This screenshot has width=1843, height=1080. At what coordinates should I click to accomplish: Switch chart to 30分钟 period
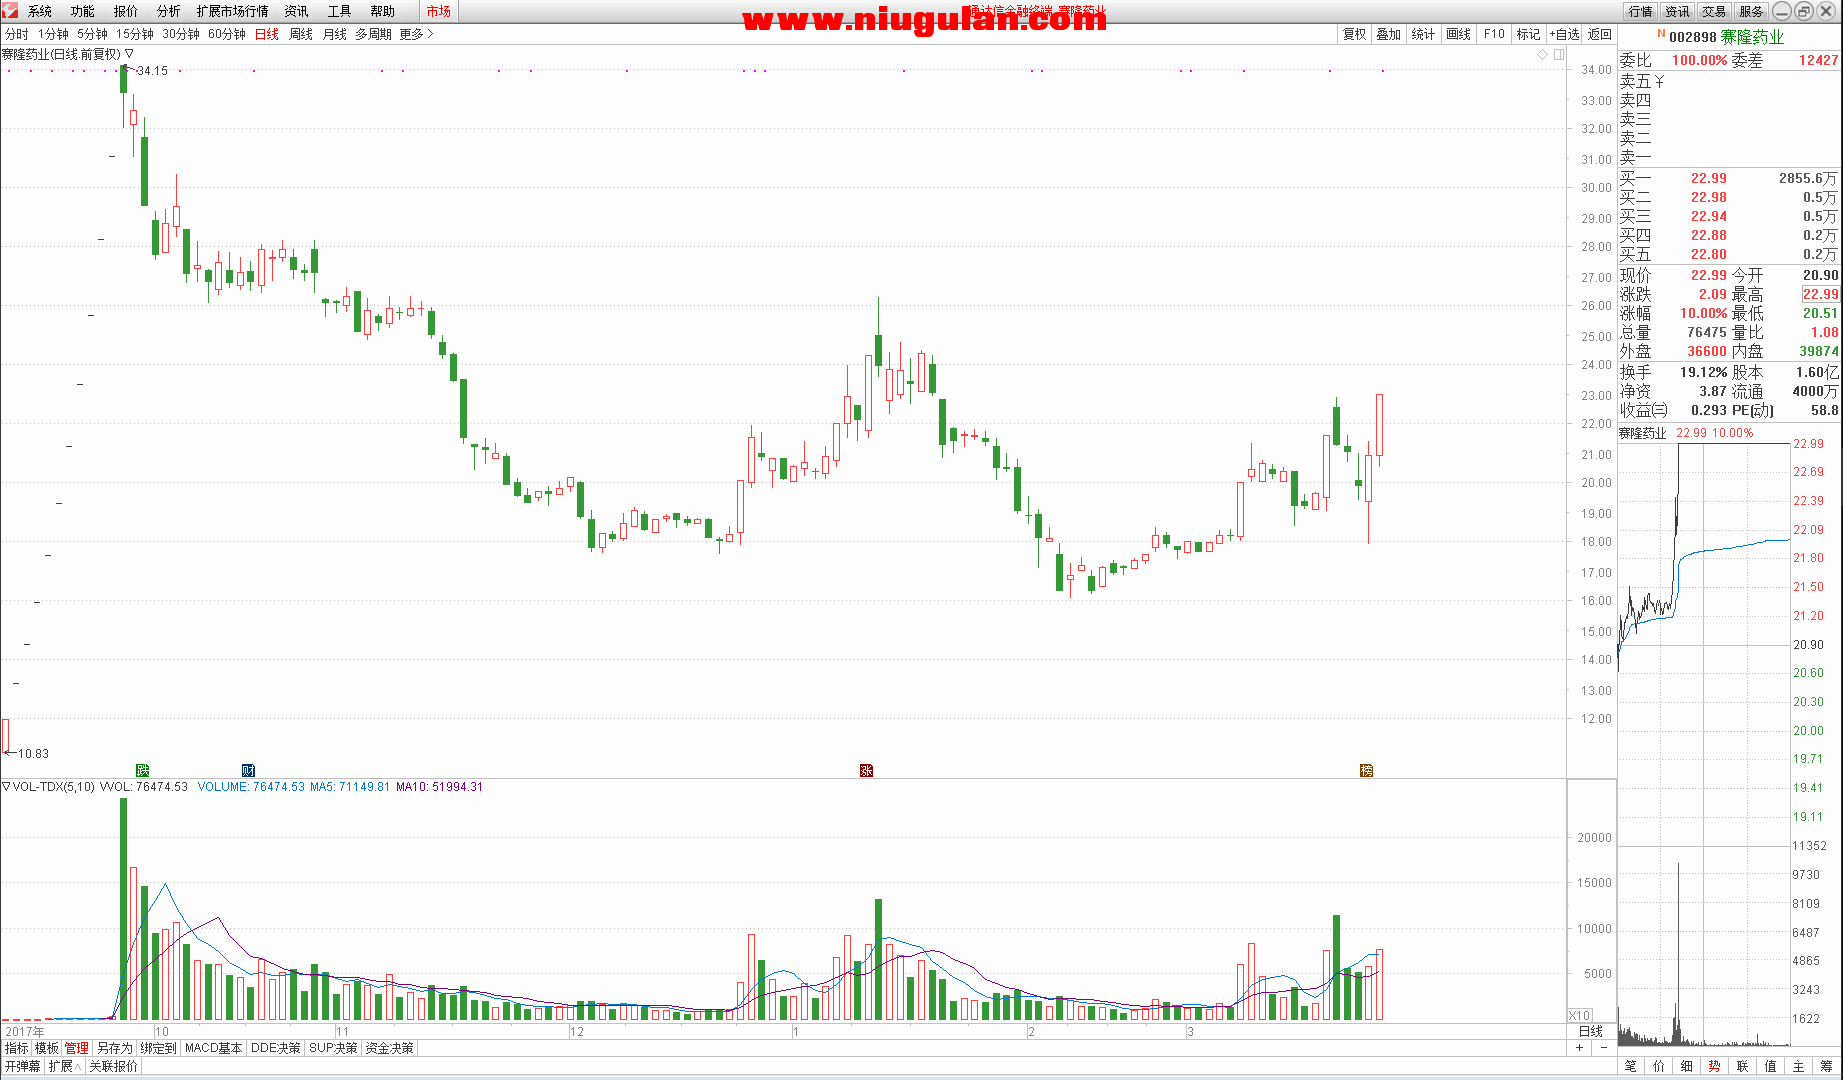[181, 34]
